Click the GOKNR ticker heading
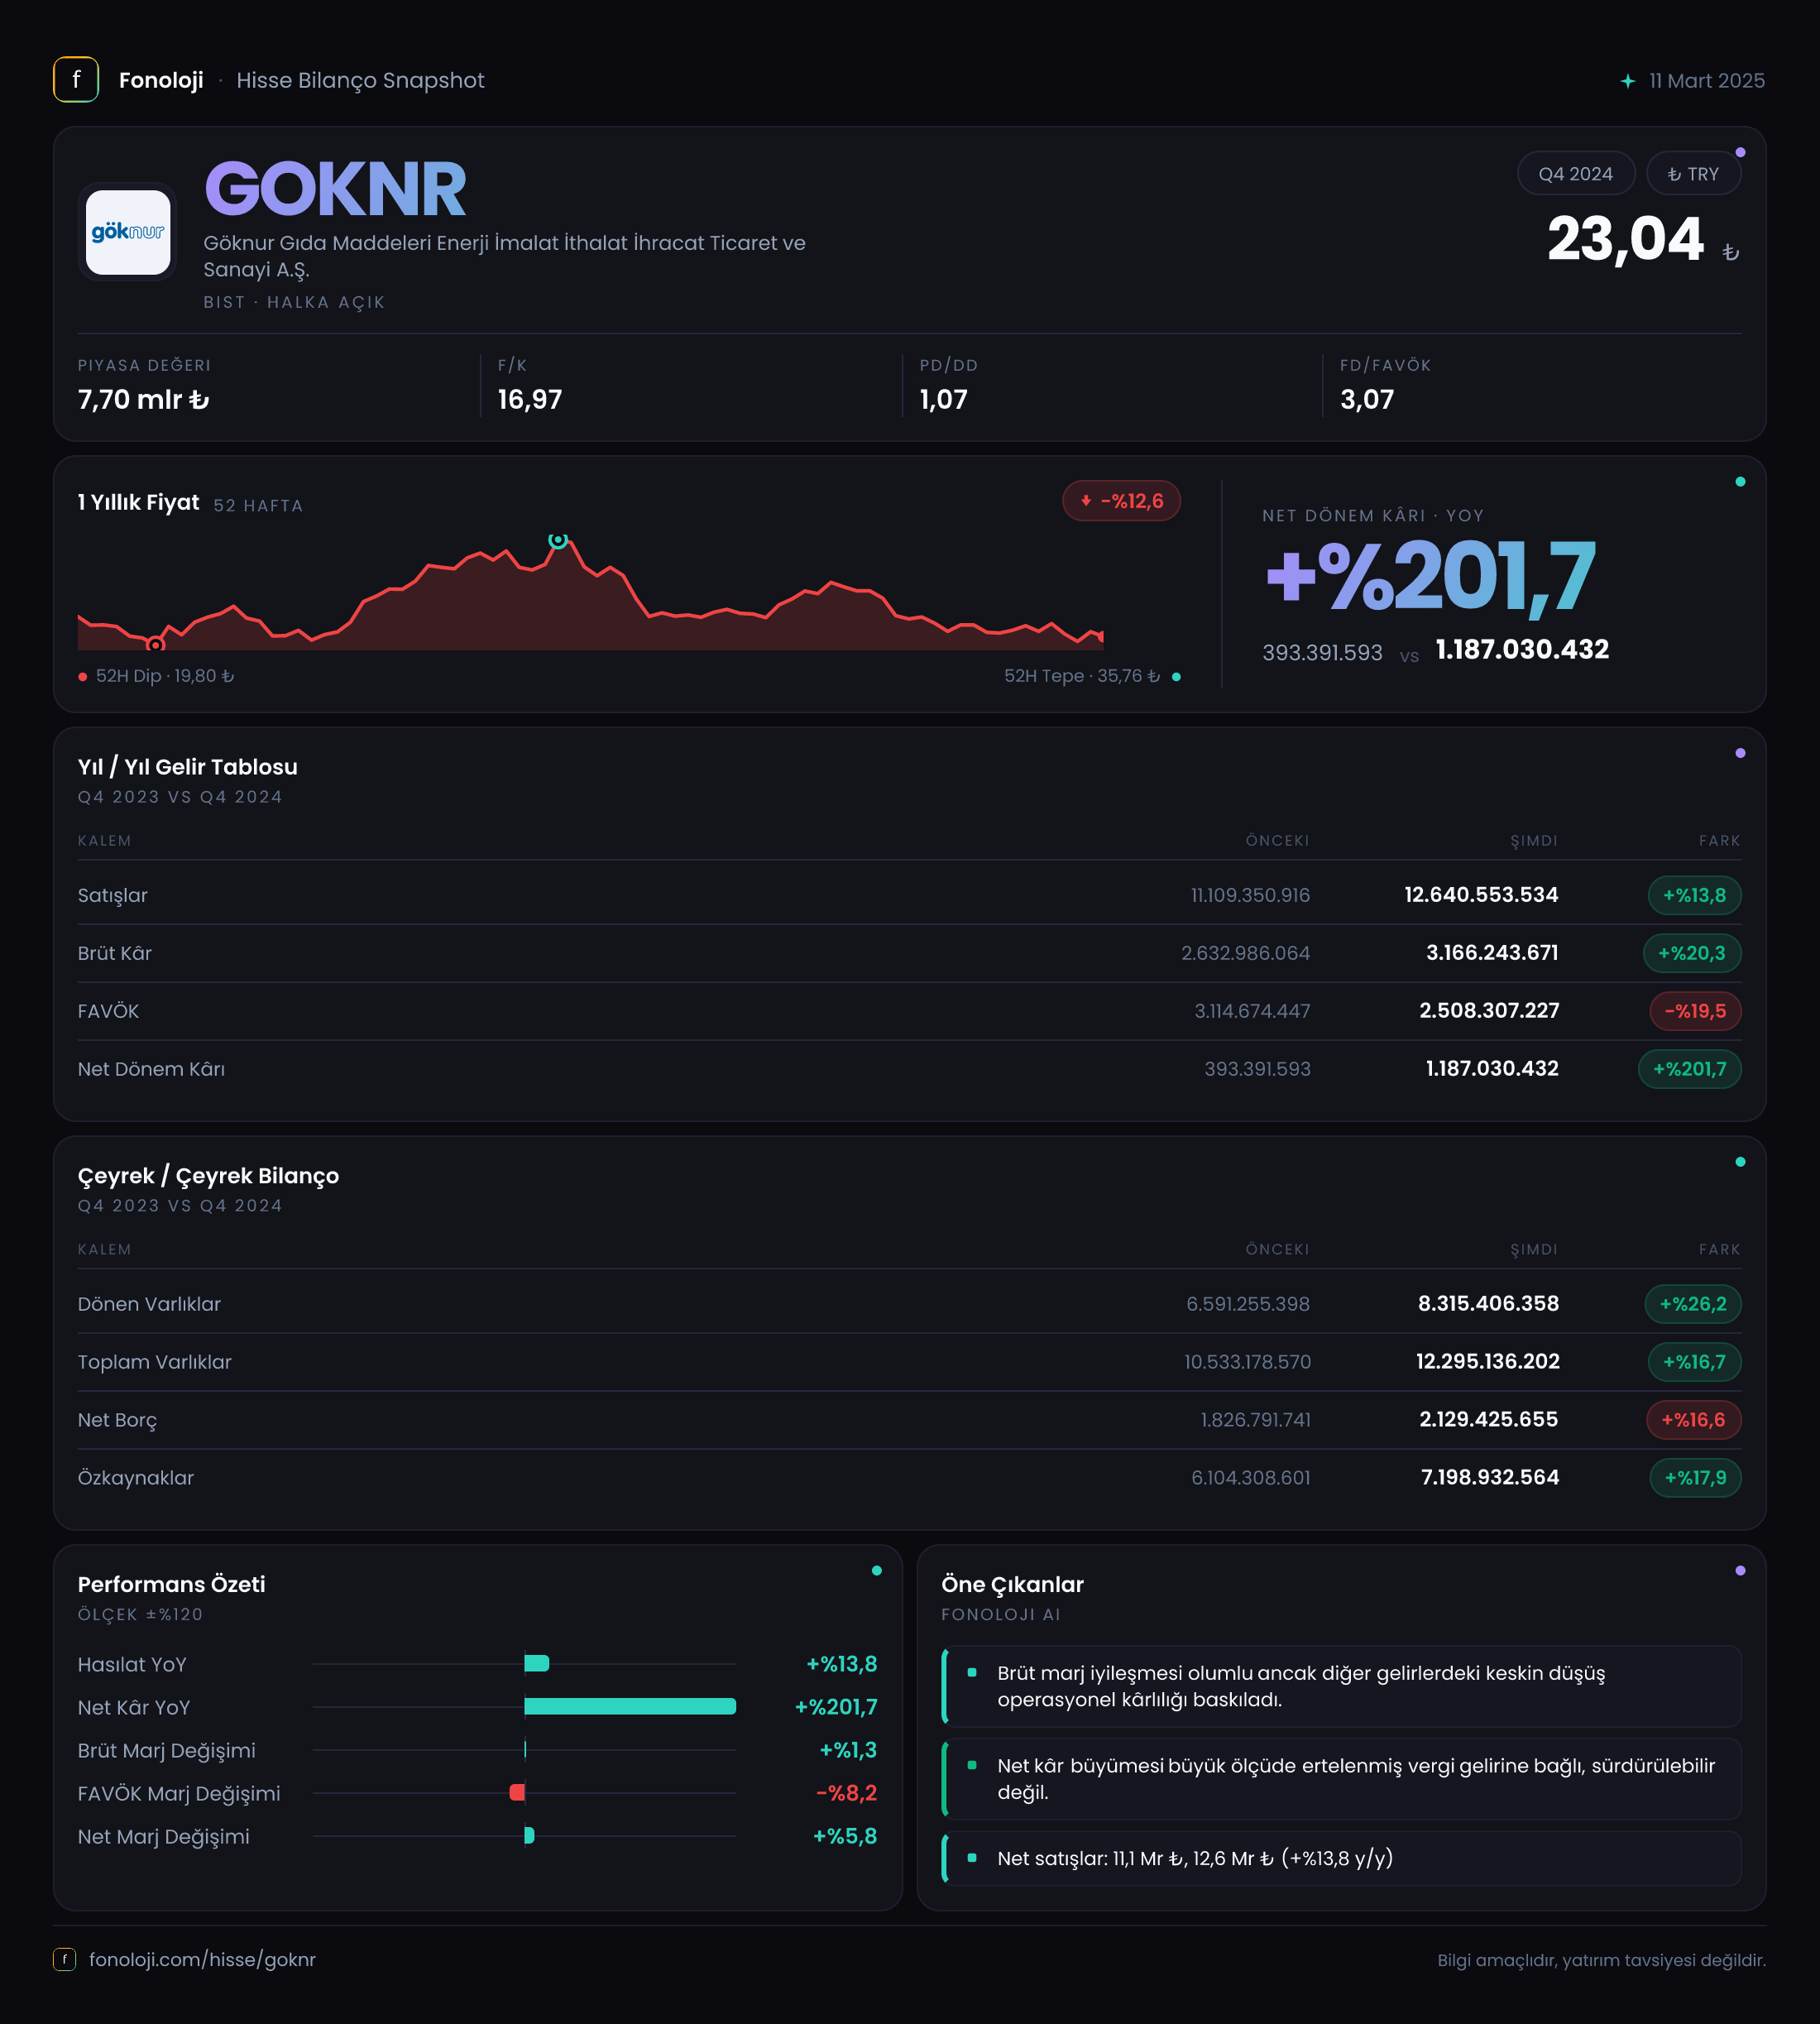1820x2024 pixels. point(335,189)
